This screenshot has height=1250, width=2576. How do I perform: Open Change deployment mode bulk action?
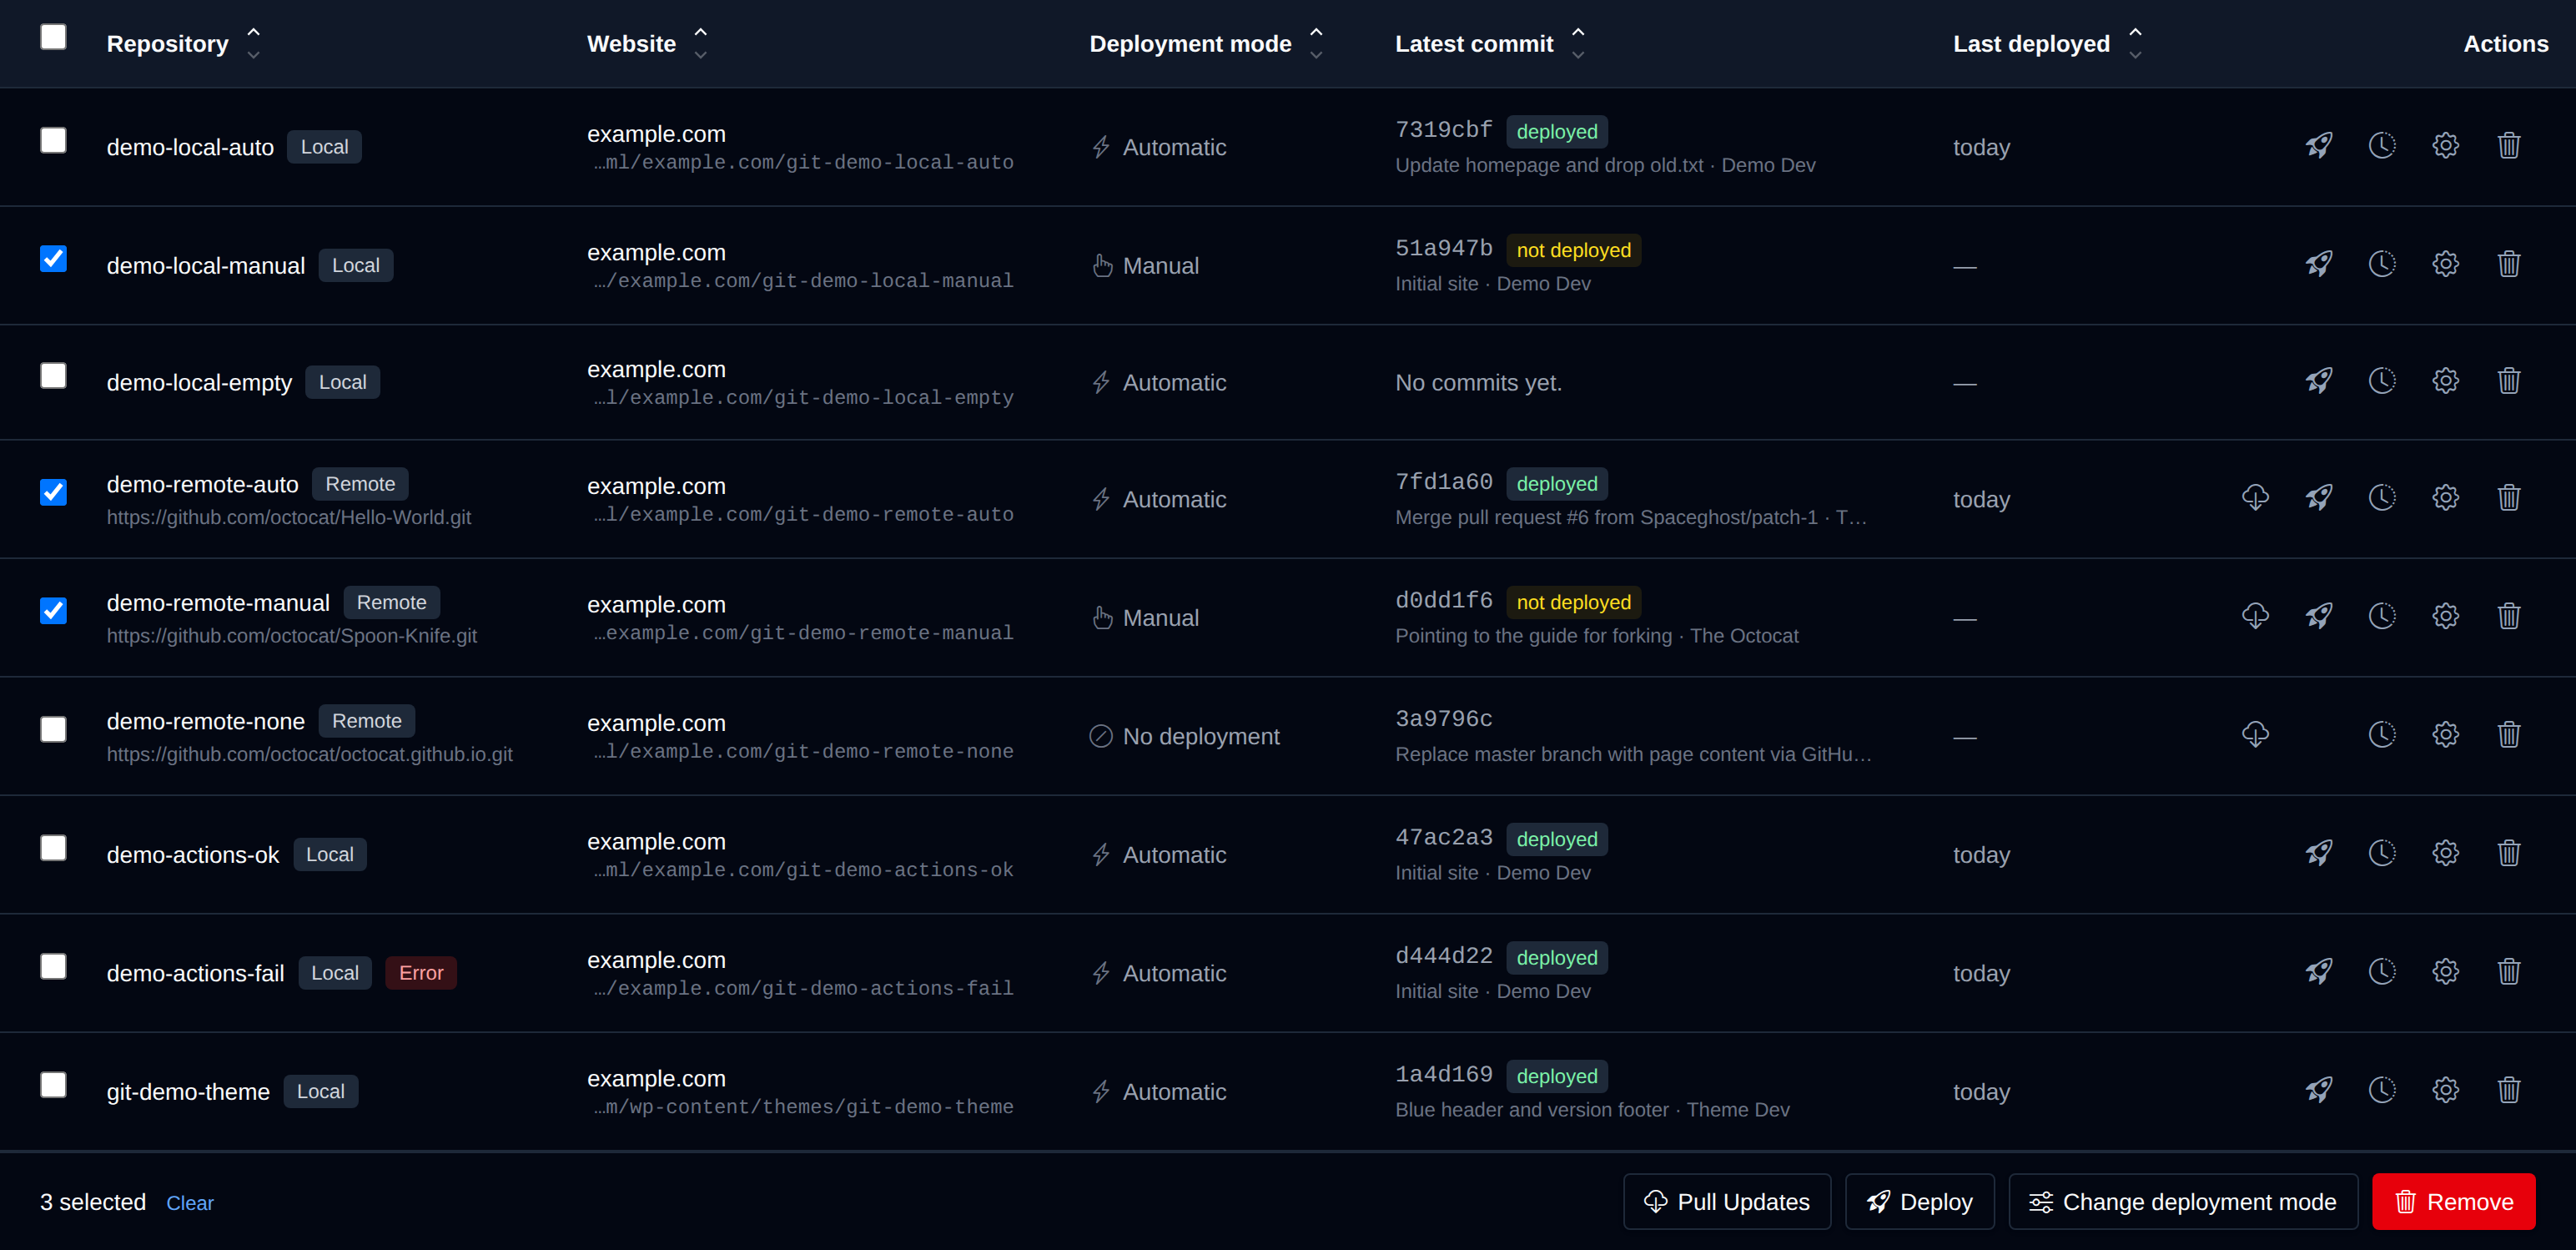pos(2183,1202)
